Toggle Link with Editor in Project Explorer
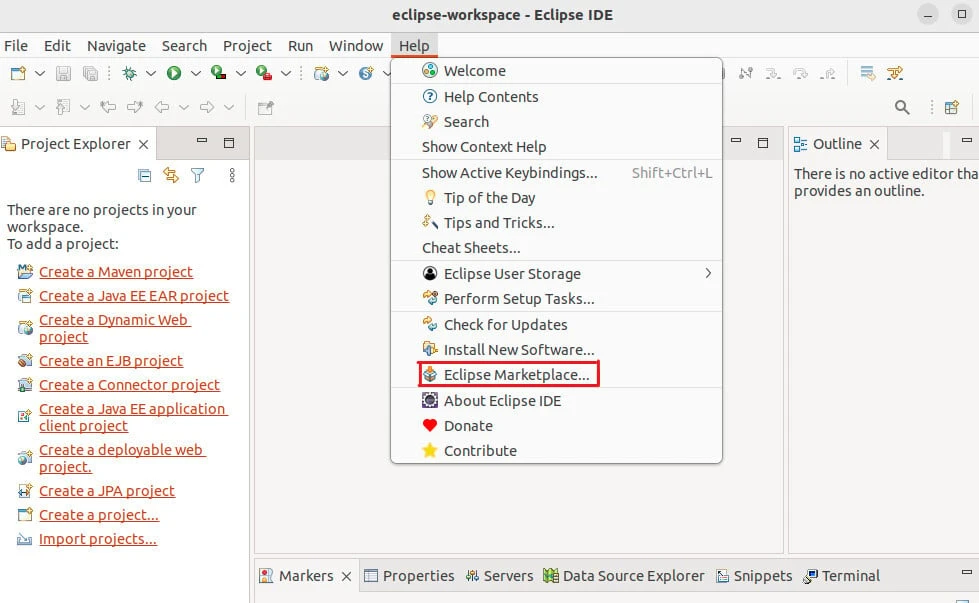Screen dimensions: 979x603 (171, 175)
